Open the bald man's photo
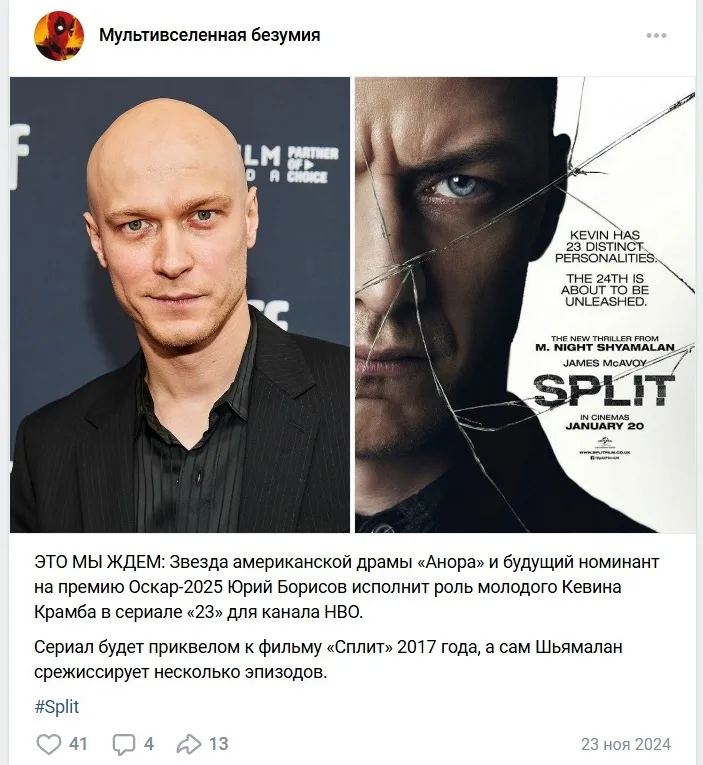Viewport: 703px width, 765px height. (180, 304)
